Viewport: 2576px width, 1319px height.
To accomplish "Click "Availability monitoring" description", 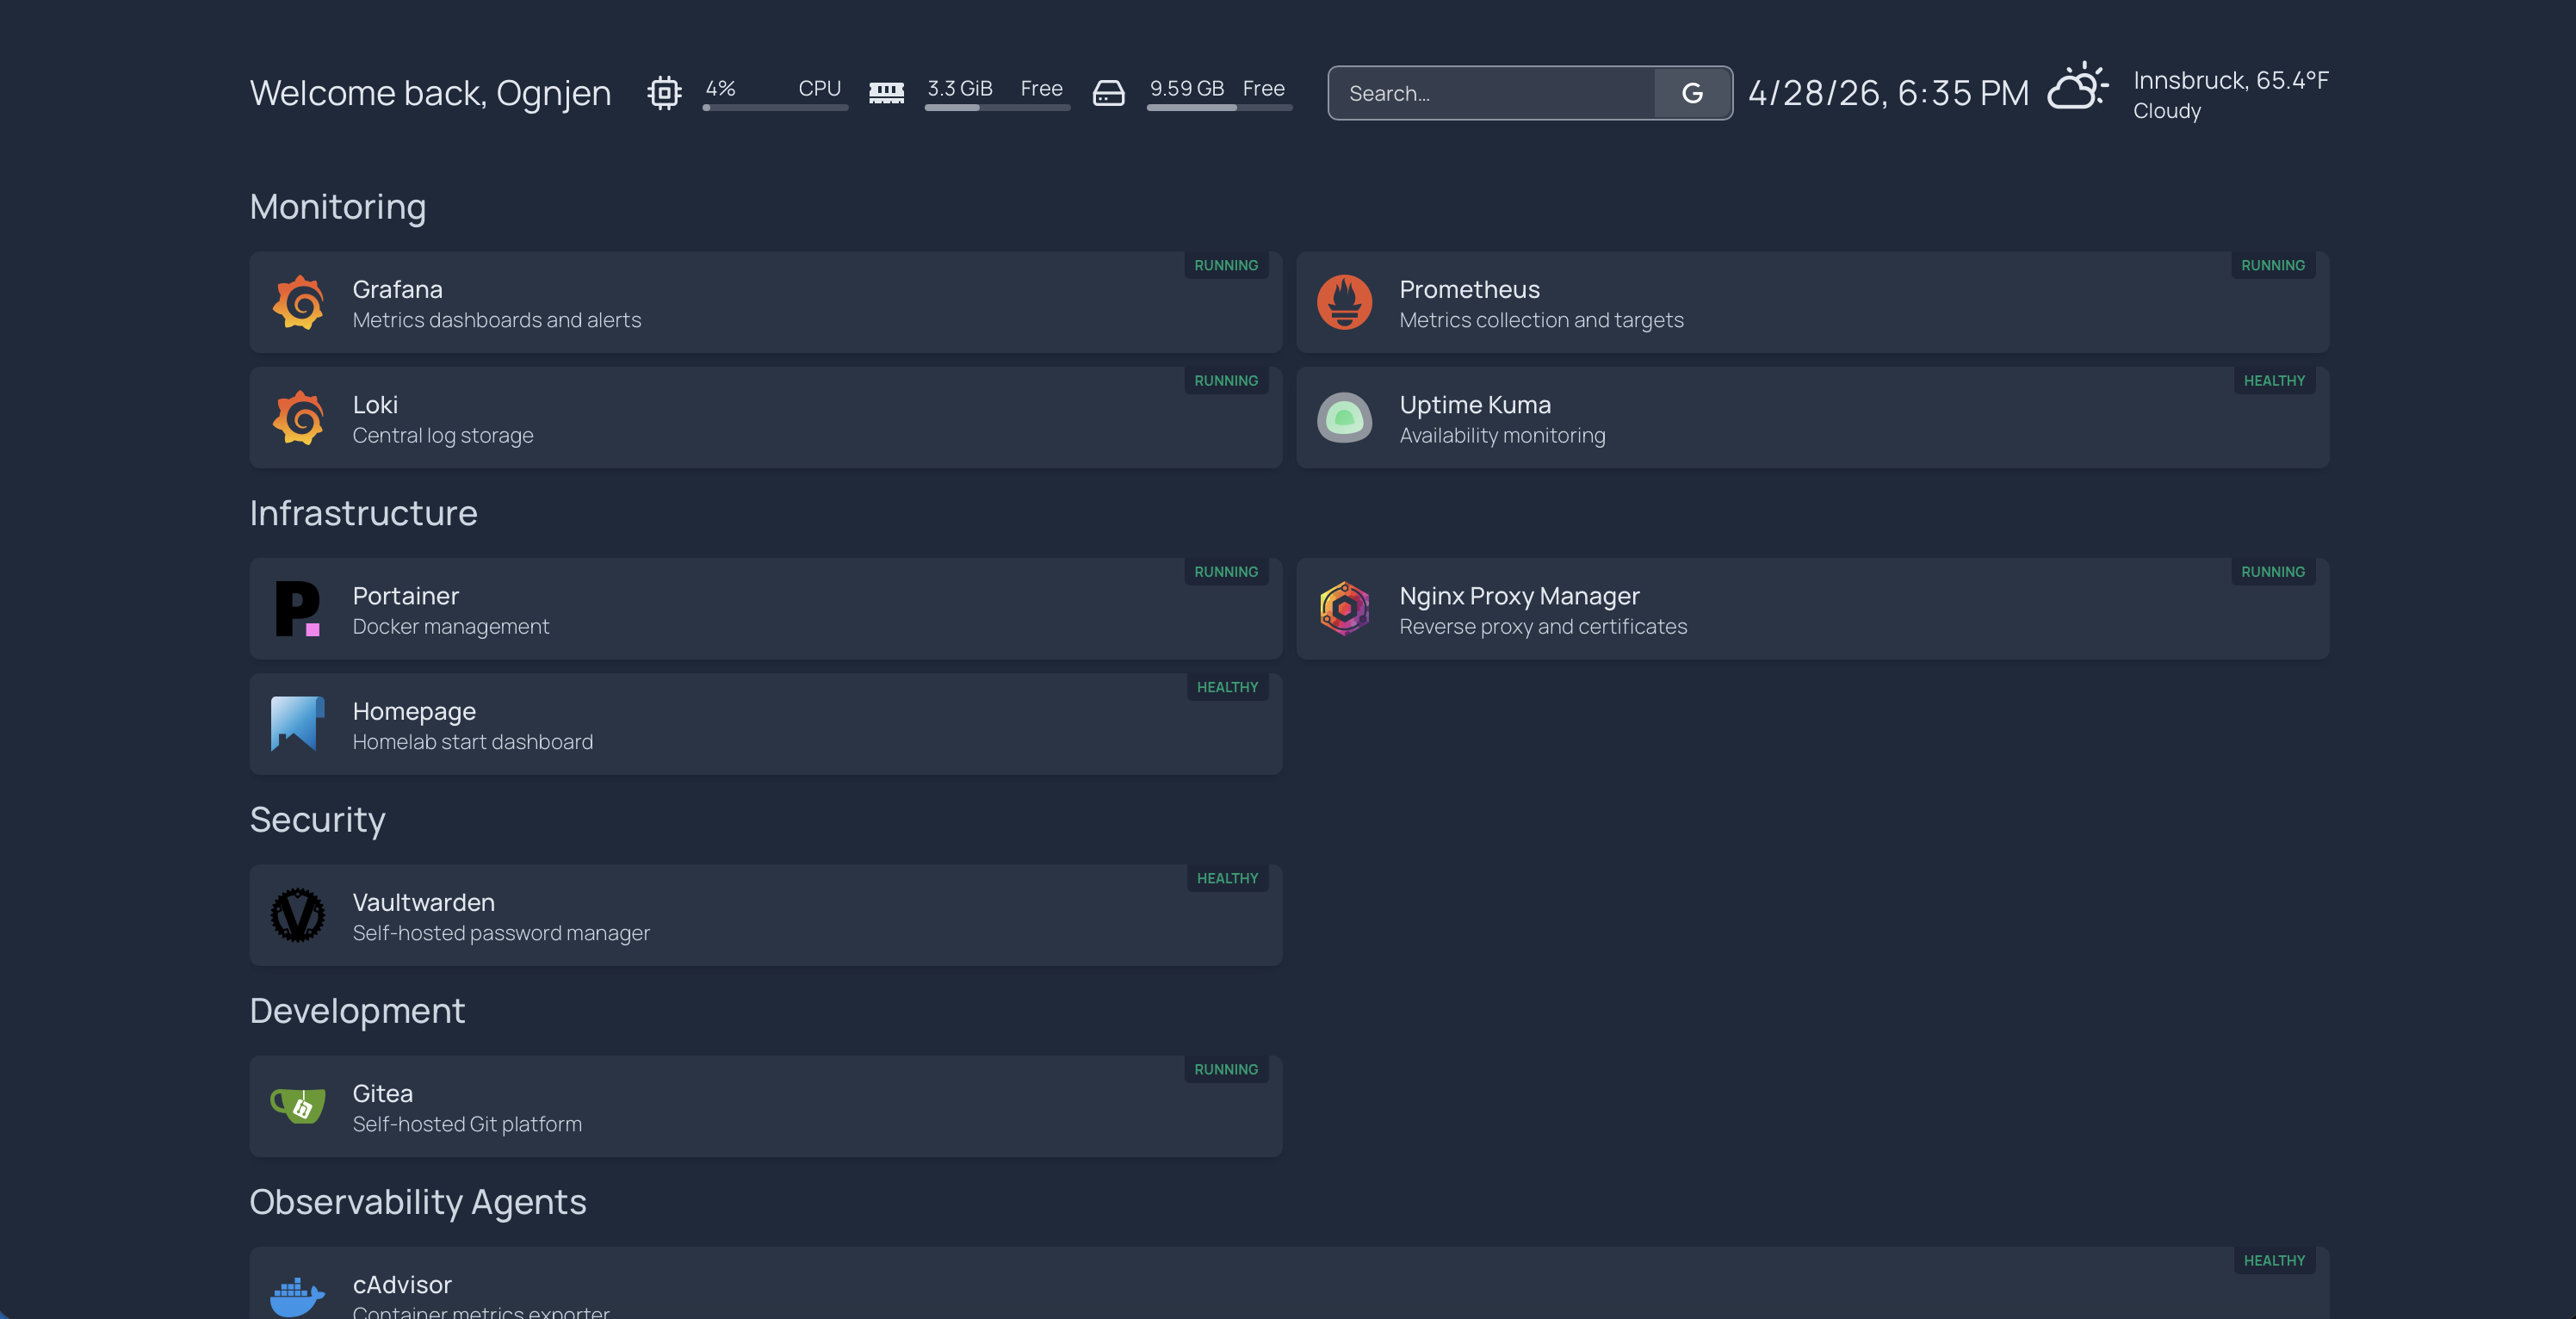I will (x=1502, y=436).
